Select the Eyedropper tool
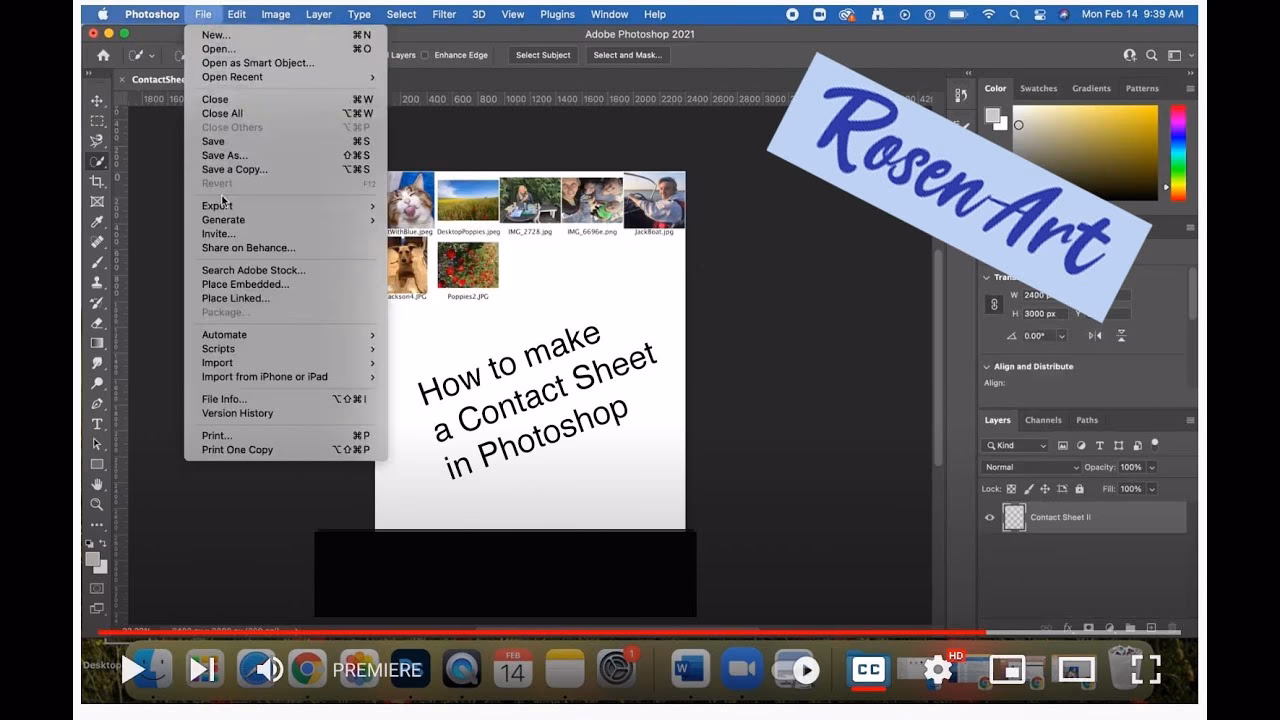 click(97, 222)
